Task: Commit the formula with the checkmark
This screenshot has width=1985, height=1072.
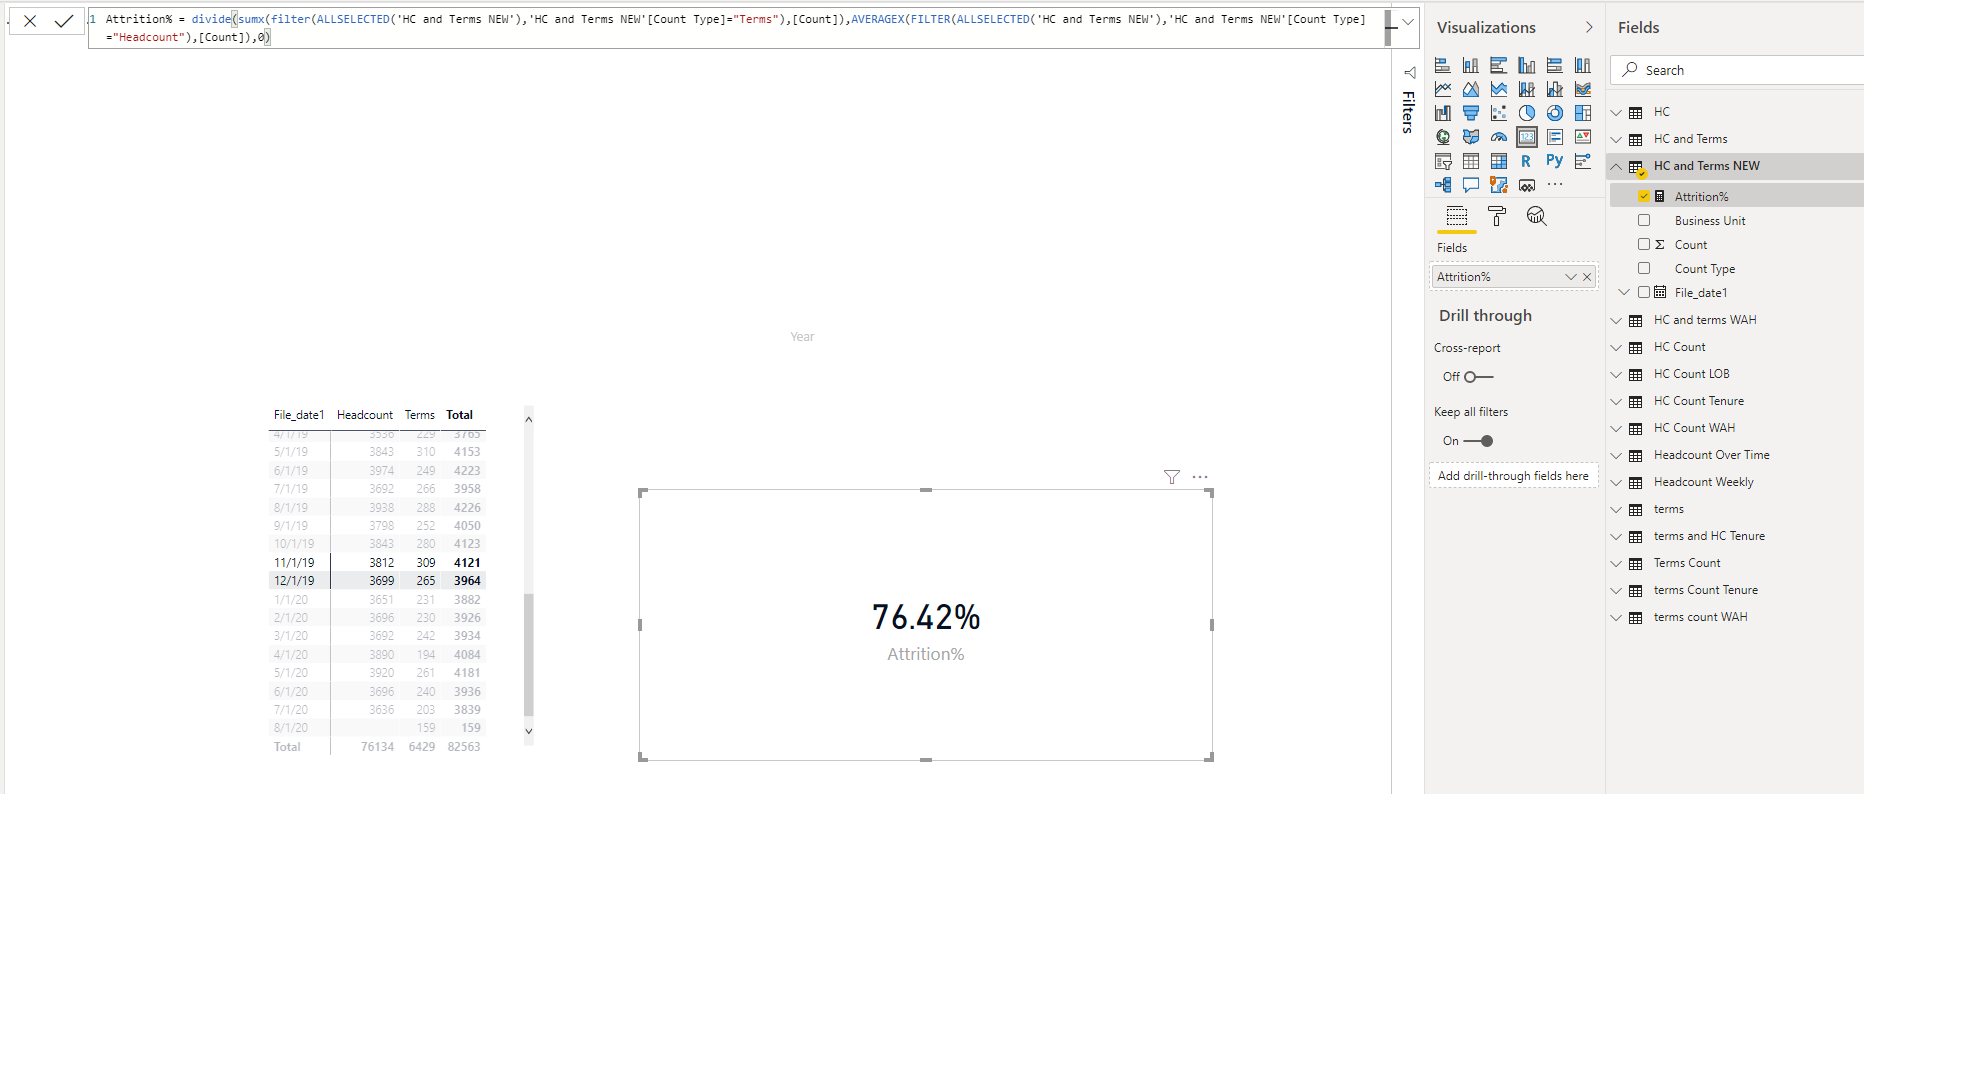Action: pyautogui.click(x=64, y=21)
